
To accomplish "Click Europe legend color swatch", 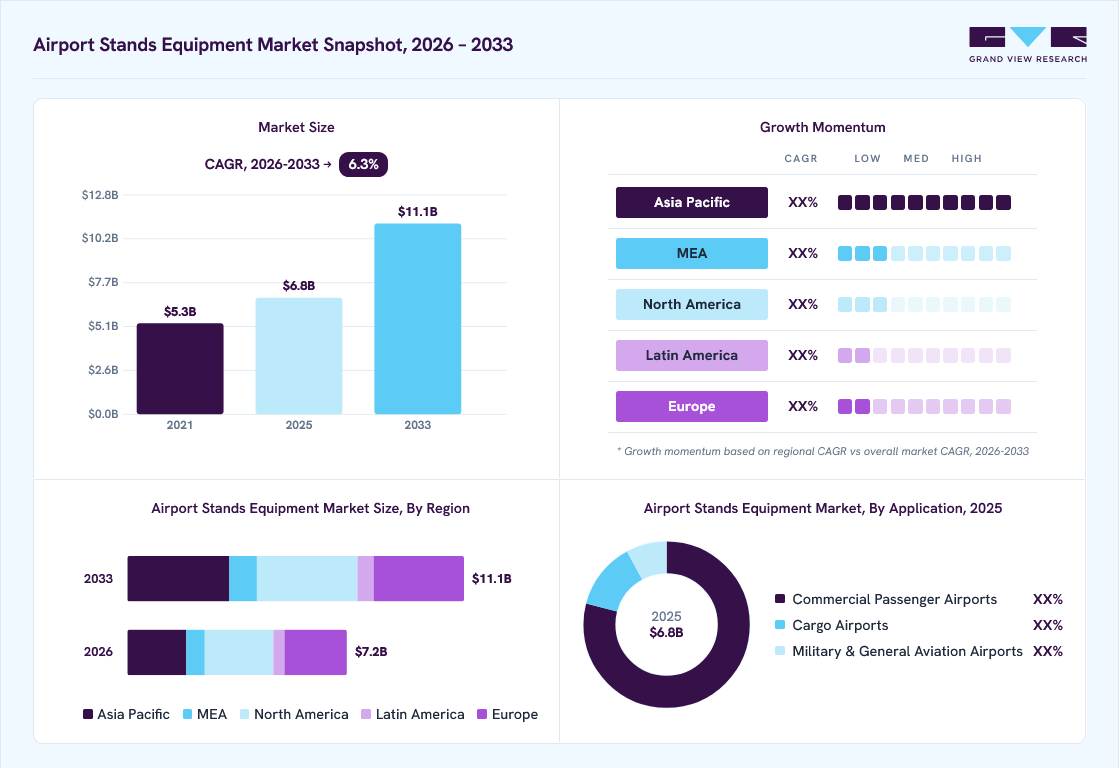I will click(482, 714).
